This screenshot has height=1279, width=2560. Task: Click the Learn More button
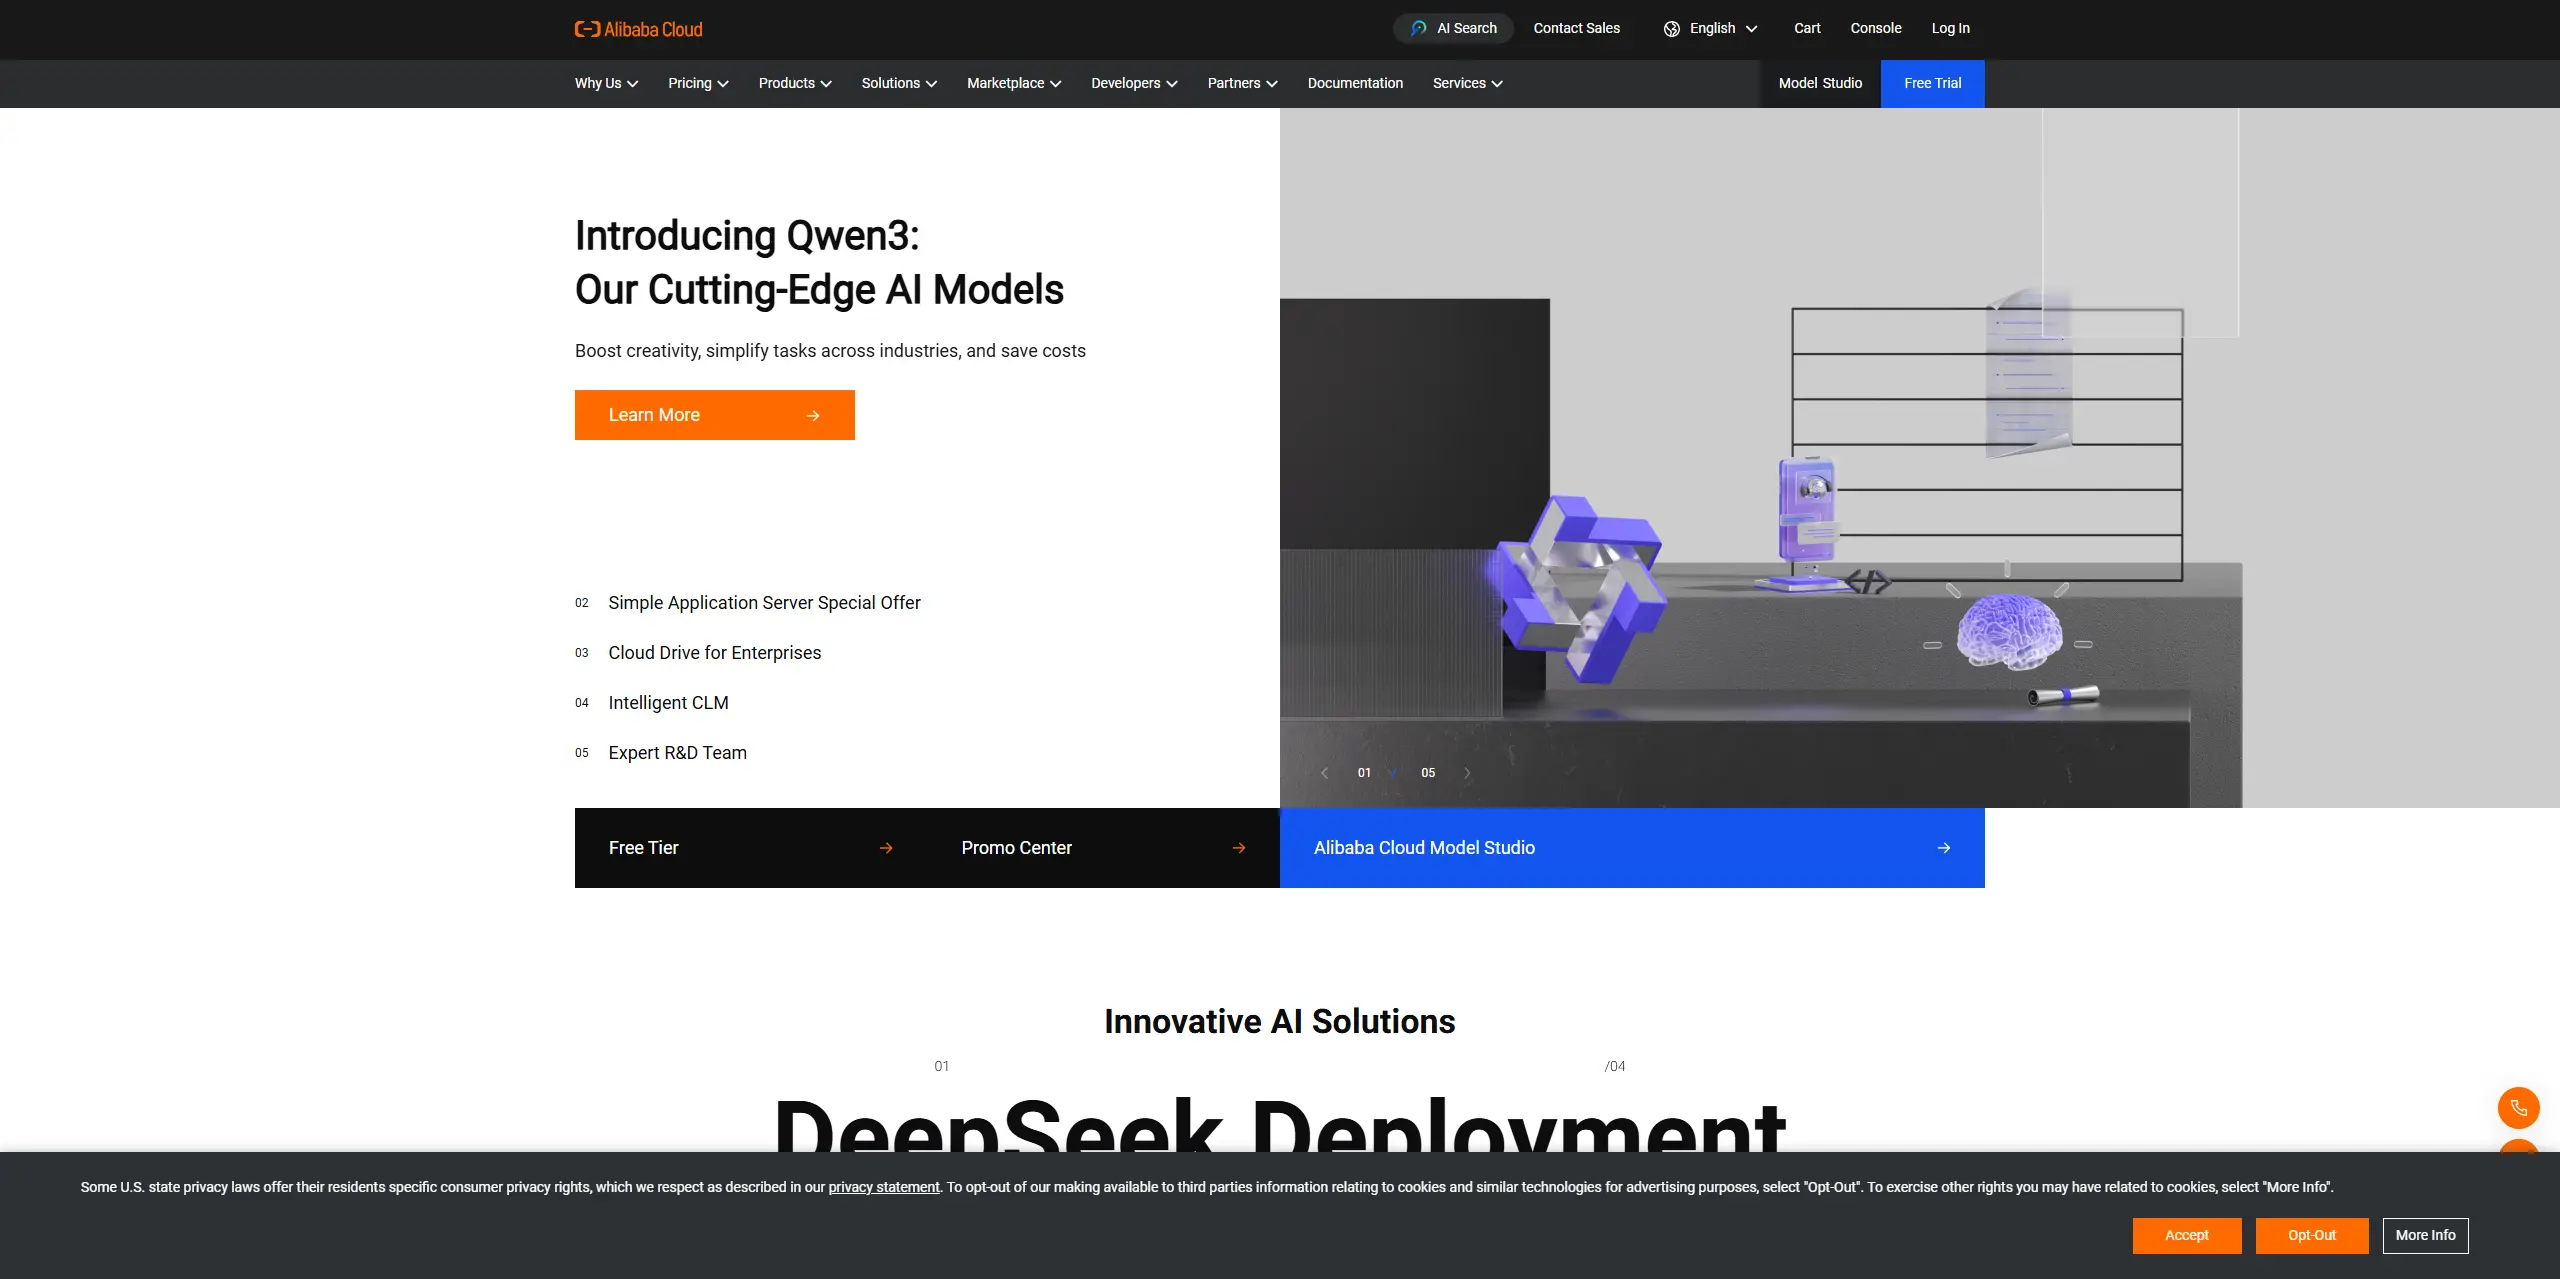pos(714,415)
